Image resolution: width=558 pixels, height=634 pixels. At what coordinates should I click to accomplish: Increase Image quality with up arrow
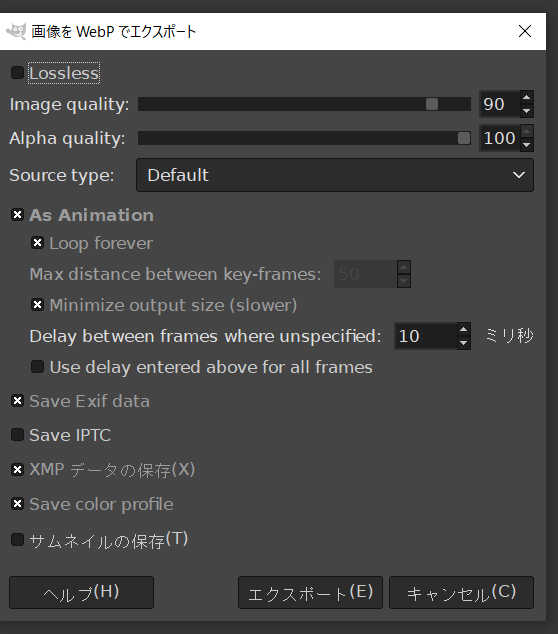tap(526, 98)
